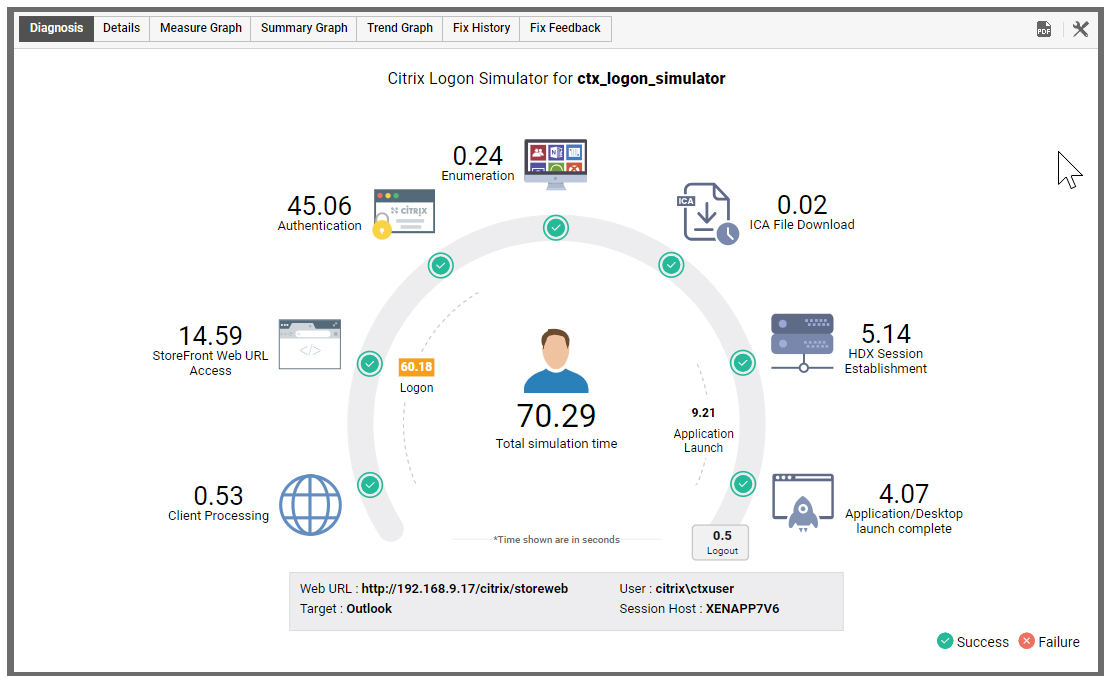Click the Application/Desktop launch complete success checkmark
This screenshot has width=1111, height=682.
[x=743, y=484]
